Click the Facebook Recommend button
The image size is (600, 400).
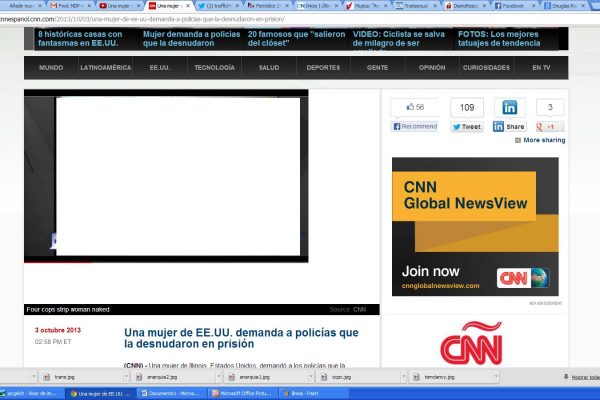click(x=415, y=127)
